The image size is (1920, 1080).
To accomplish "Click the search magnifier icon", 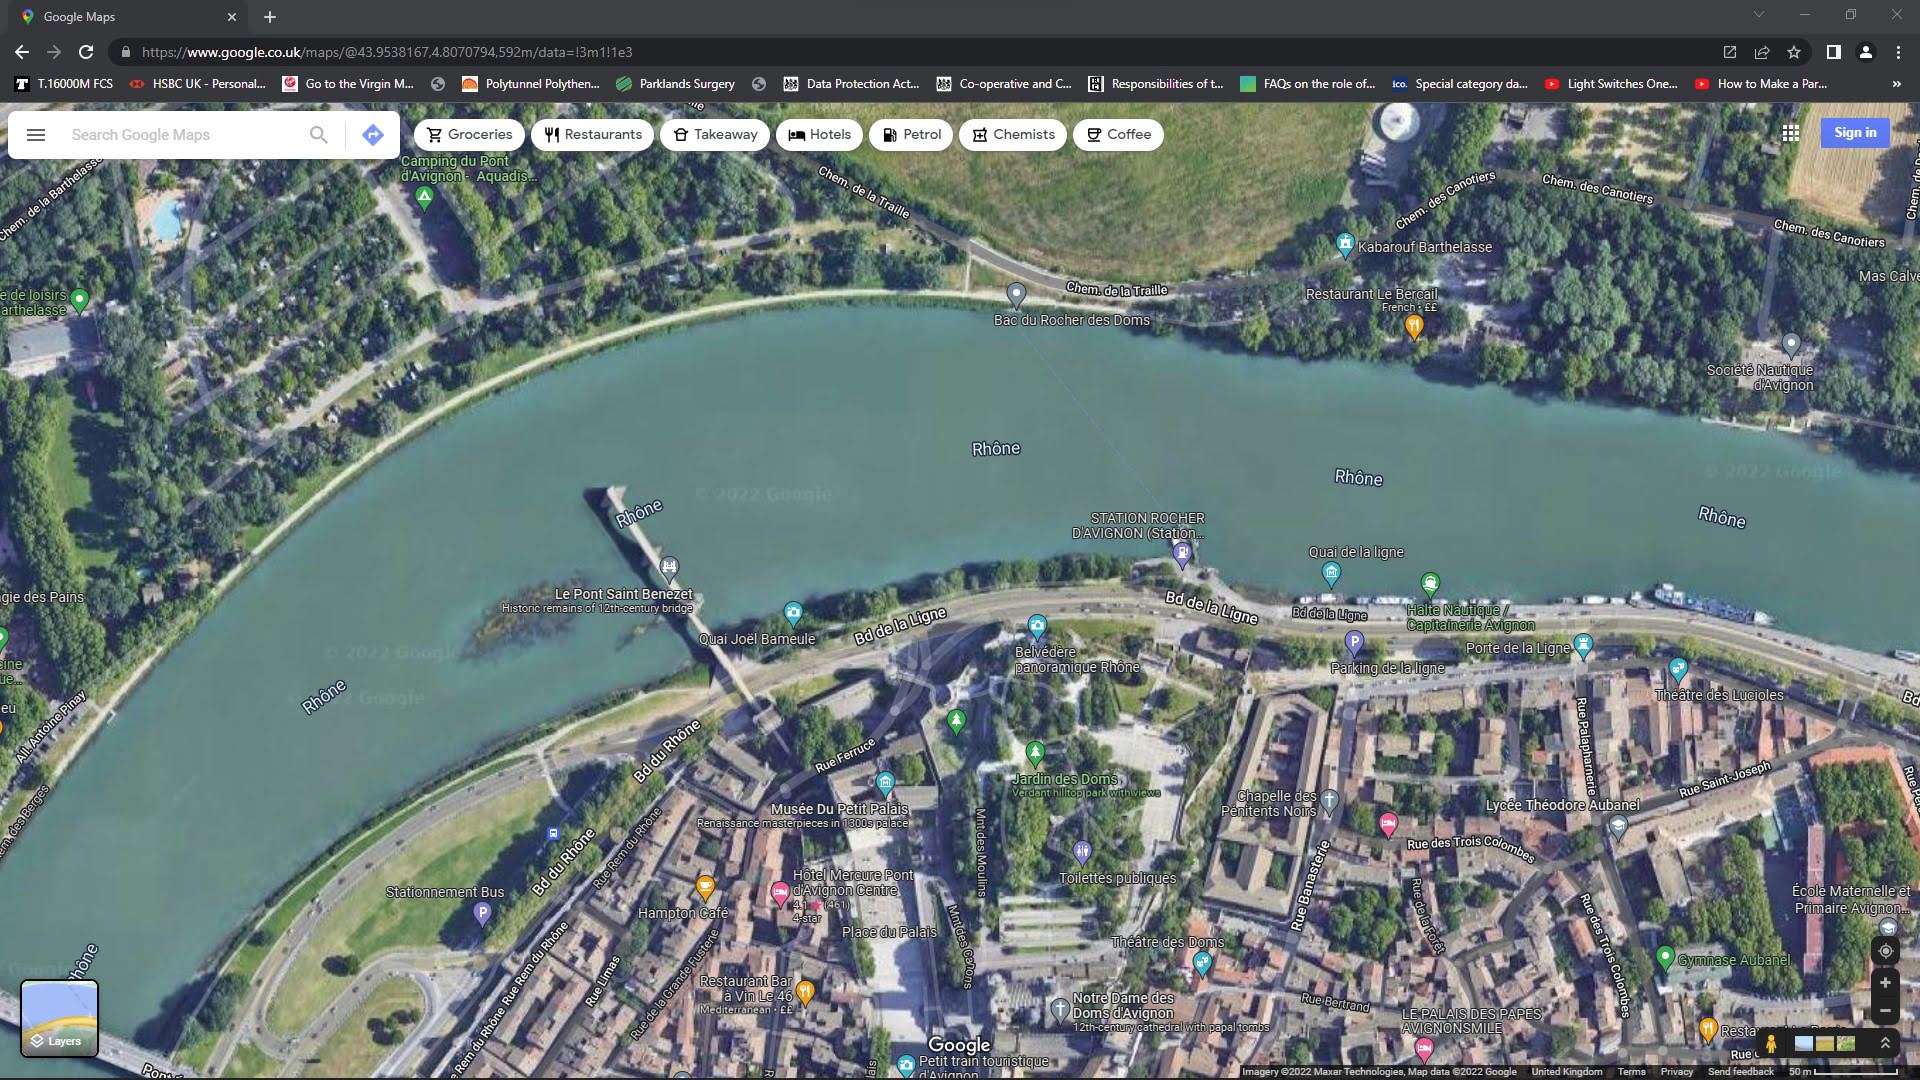I will click(x=318, y=135).
